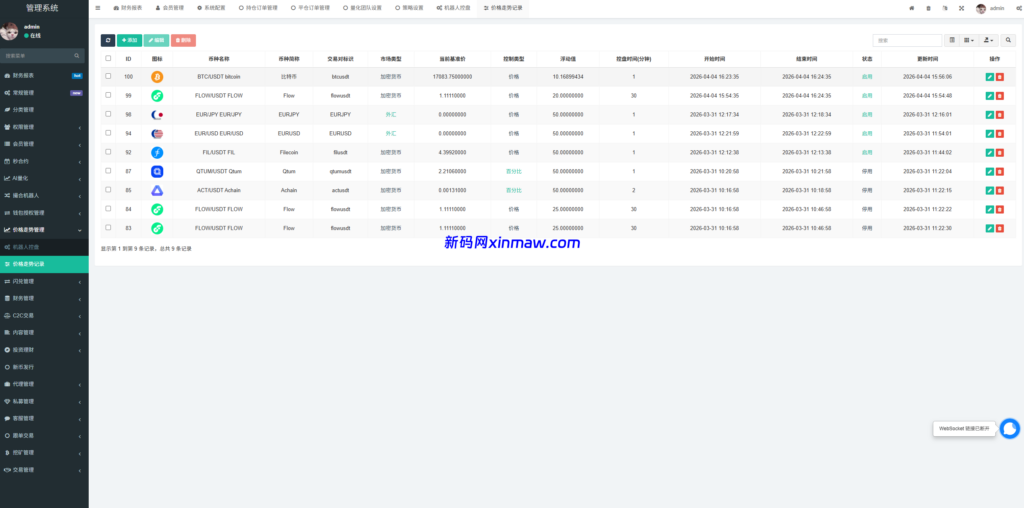Click the red delete icon for ID 100
The image size is (1024, 508).
pyautogui.click(x=1000, y=77)
